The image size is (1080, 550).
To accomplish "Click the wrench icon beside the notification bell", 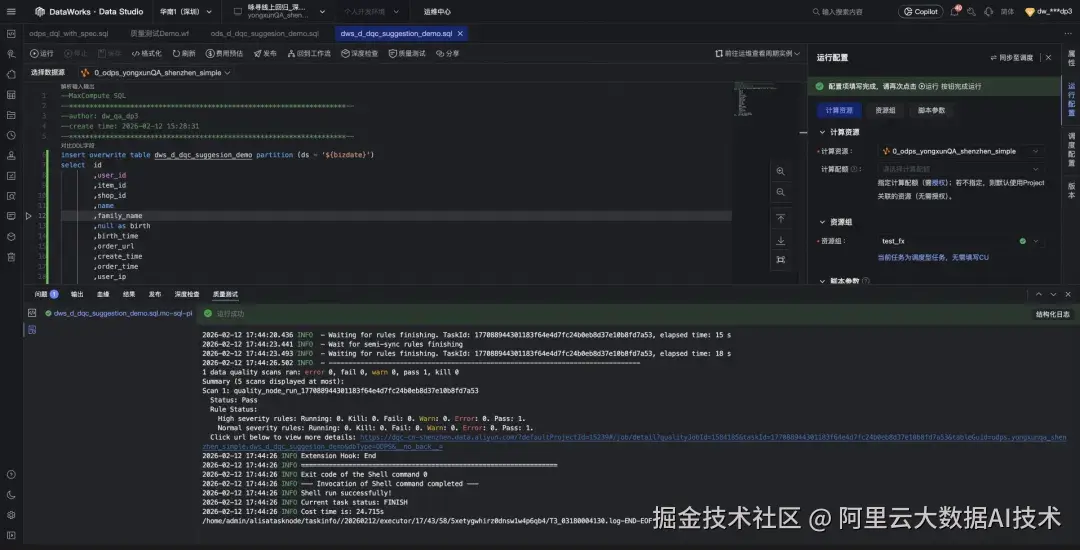I will click(971, 12).
